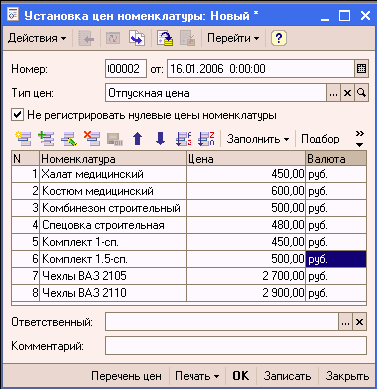The width and height of the screenshot is (377, 389).
Task: Click into the Комментарий input field
Action: click(236, 345)
